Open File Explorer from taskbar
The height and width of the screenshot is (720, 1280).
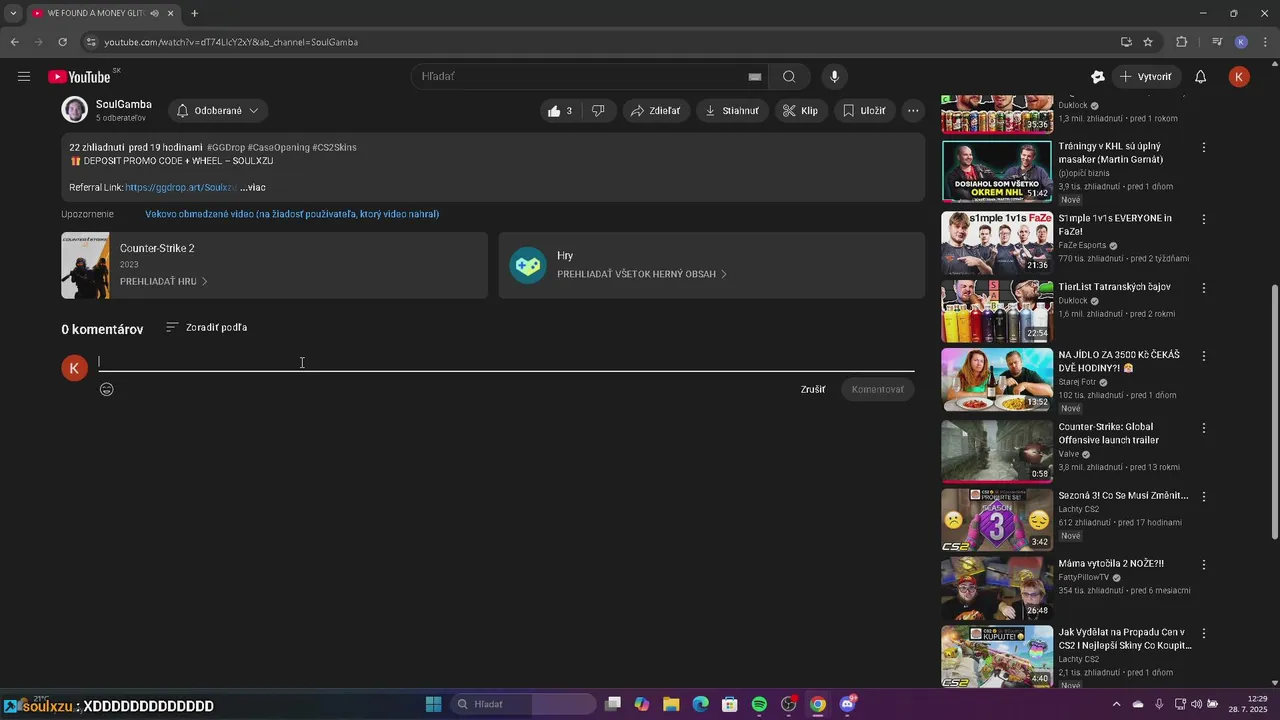(x=671, y=704)
